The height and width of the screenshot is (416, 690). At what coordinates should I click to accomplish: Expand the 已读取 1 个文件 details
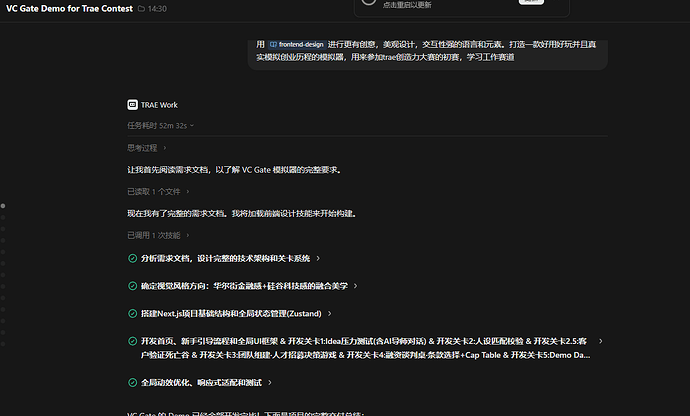(158, 192)
